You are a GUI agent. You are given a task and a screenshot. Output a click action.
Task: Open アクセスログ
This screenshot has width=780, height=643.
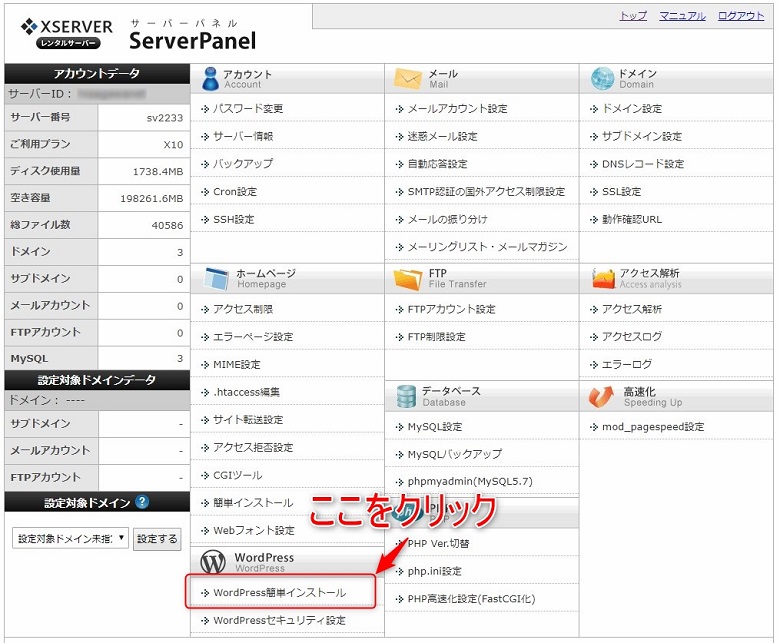click(632, 337)
